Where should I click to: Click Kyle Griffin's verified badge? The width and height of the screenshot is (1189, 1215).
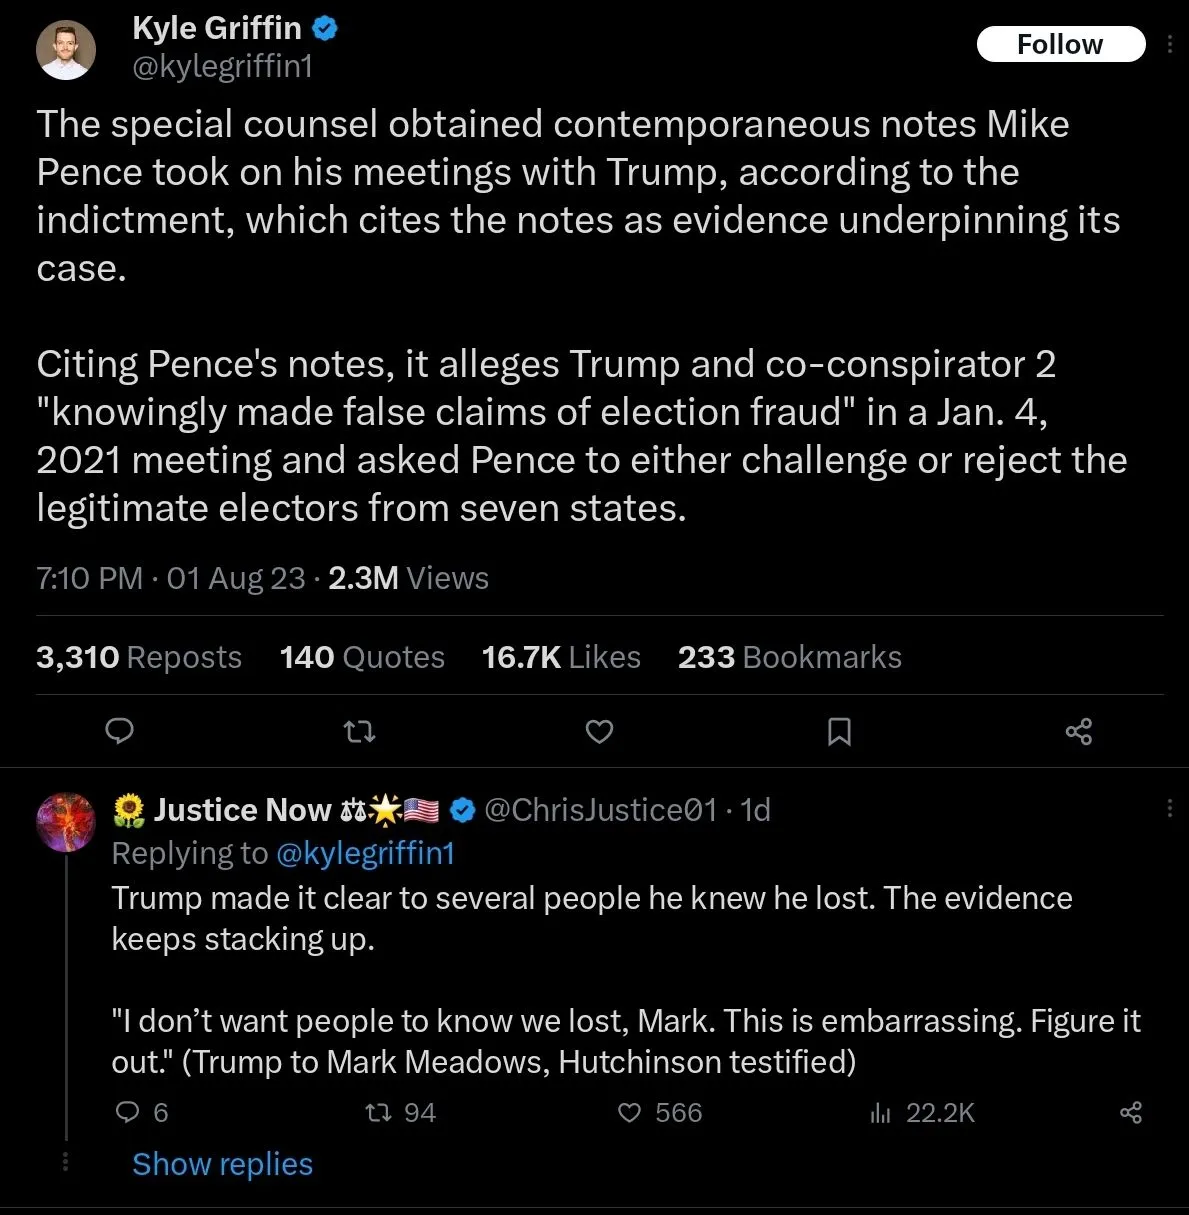pyautogui.click(x=324, y=28)
